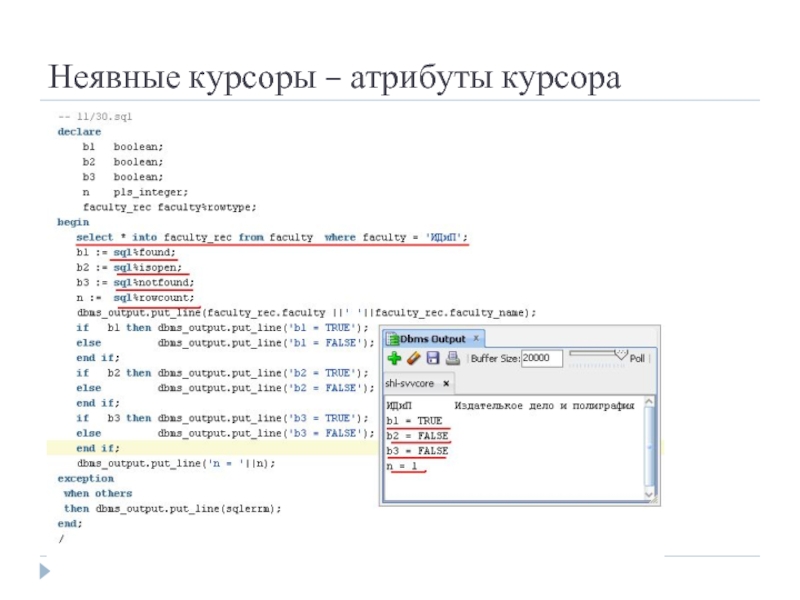Click the Poll rate slider handle
This screenshot has height=600, width=800.
pyautogui.click(x=620, y=354)
